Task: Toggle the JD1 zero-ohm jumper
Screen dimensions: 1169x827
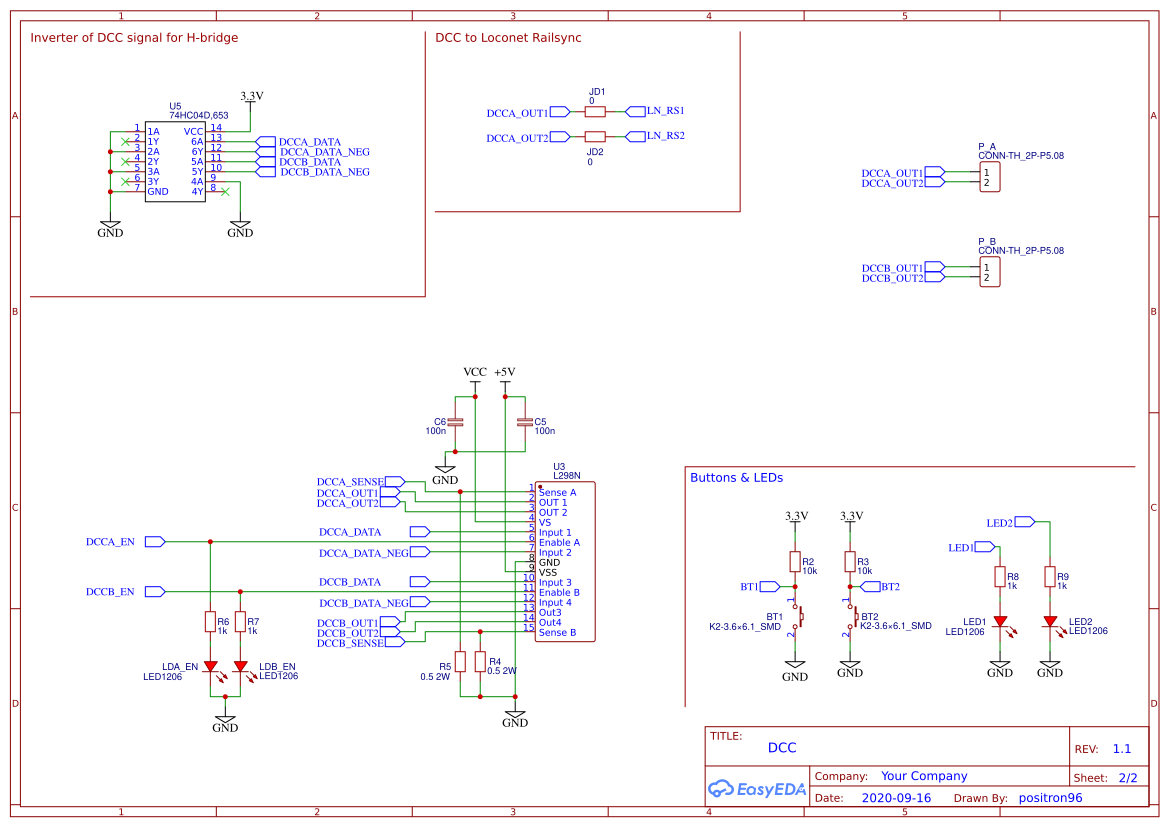Action: point(595,110)
